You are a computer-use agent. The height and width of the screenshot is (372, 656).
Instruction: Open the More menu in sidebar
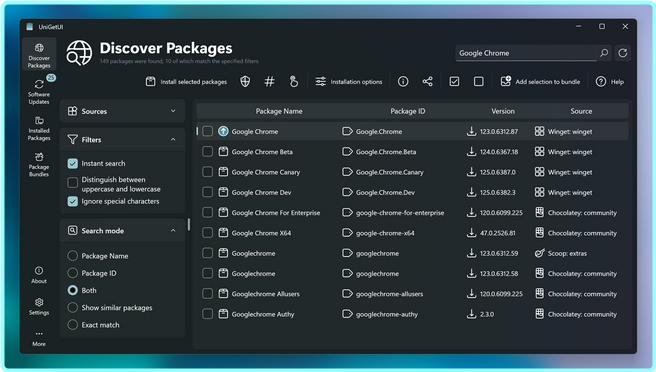[39, 338]
